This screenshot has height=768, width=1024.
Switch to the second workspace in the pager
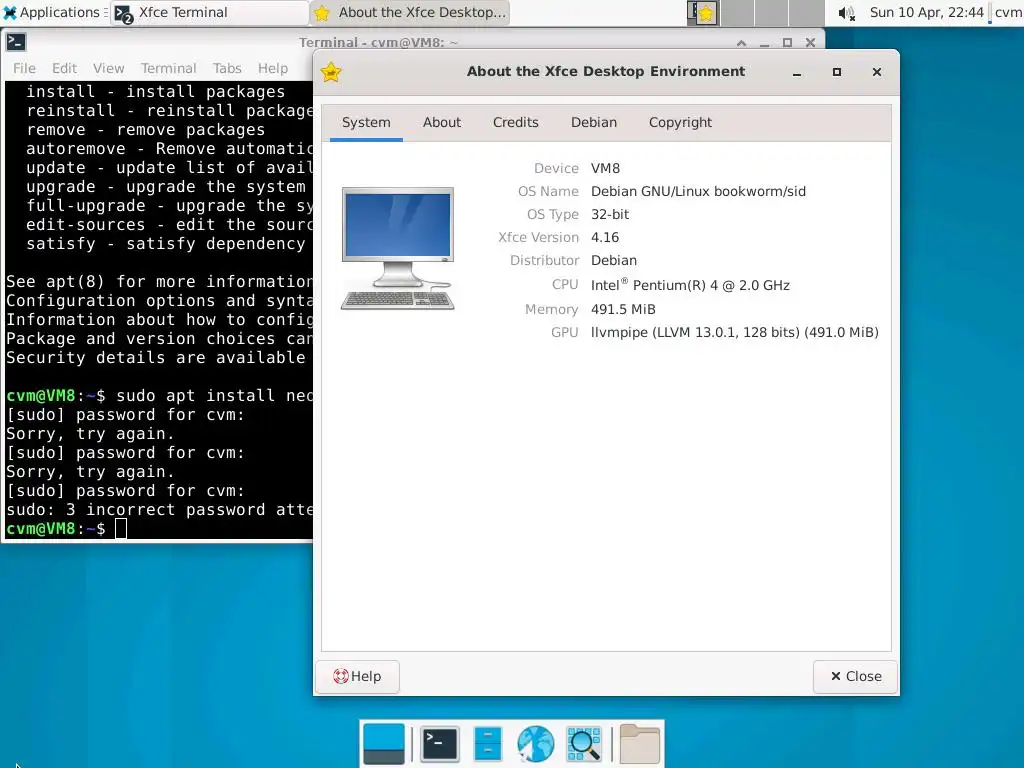coord(738,13)
